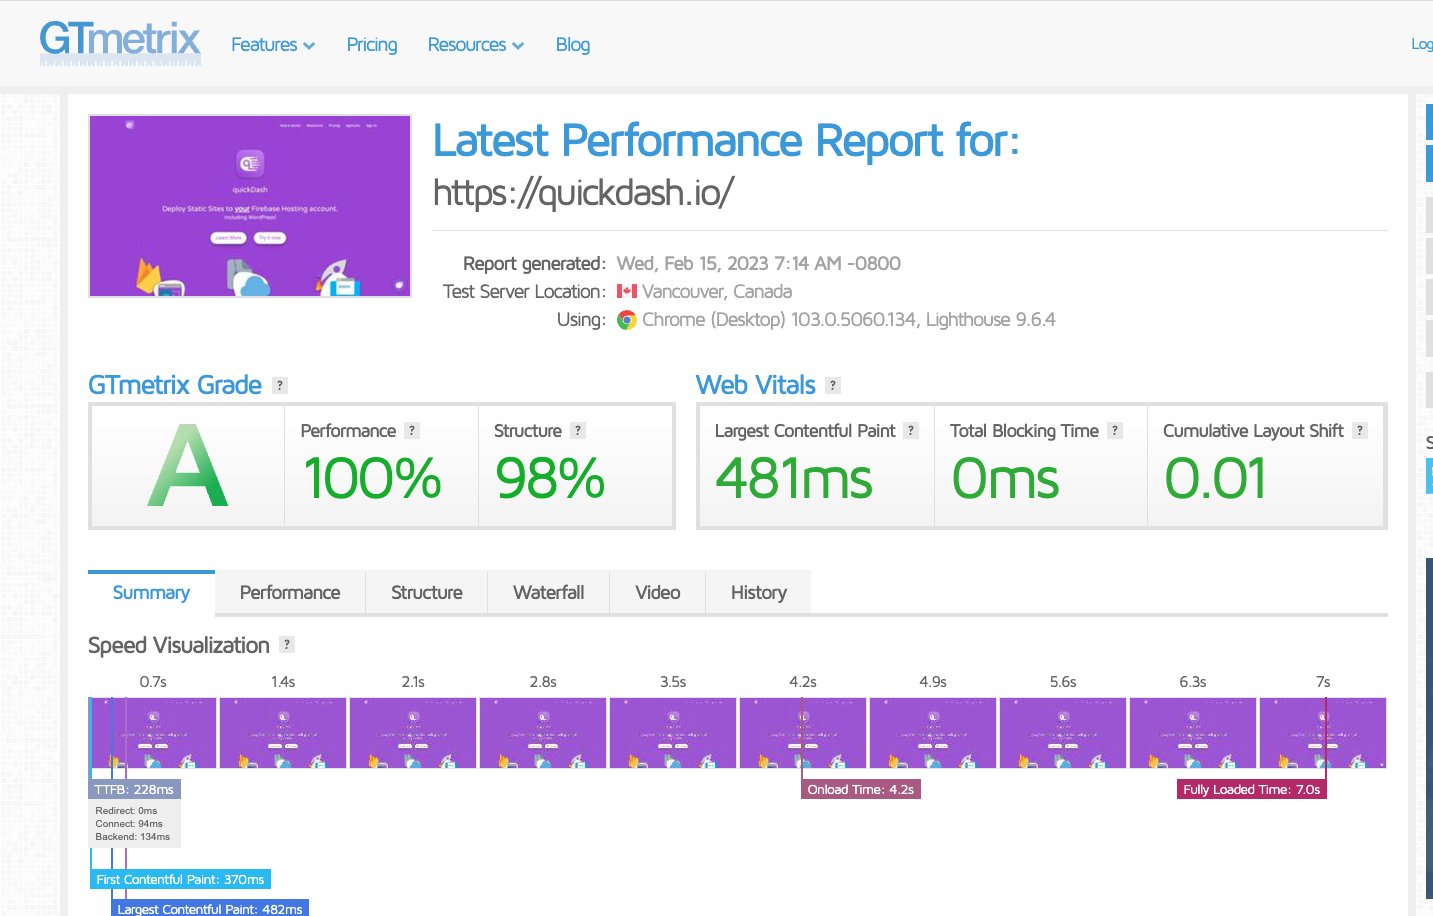Open the History tab
This screenshot has height=916, width=1433.
(757, 592)
